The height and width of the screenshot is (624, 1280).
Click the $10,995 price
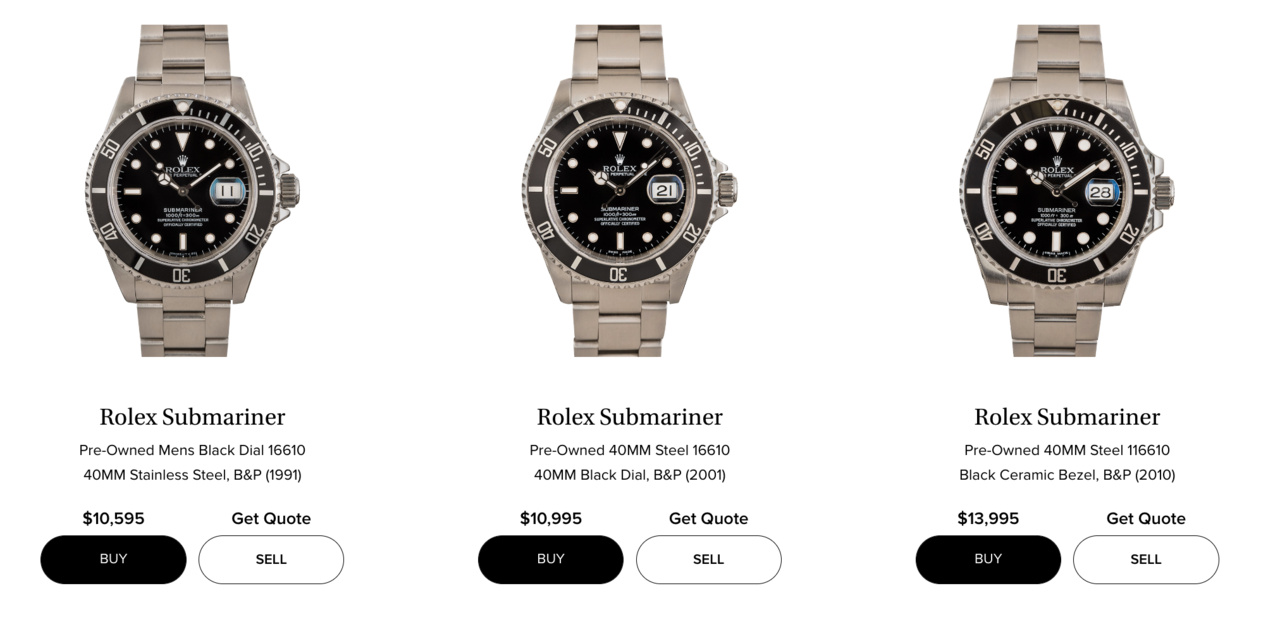pos(551,518)
